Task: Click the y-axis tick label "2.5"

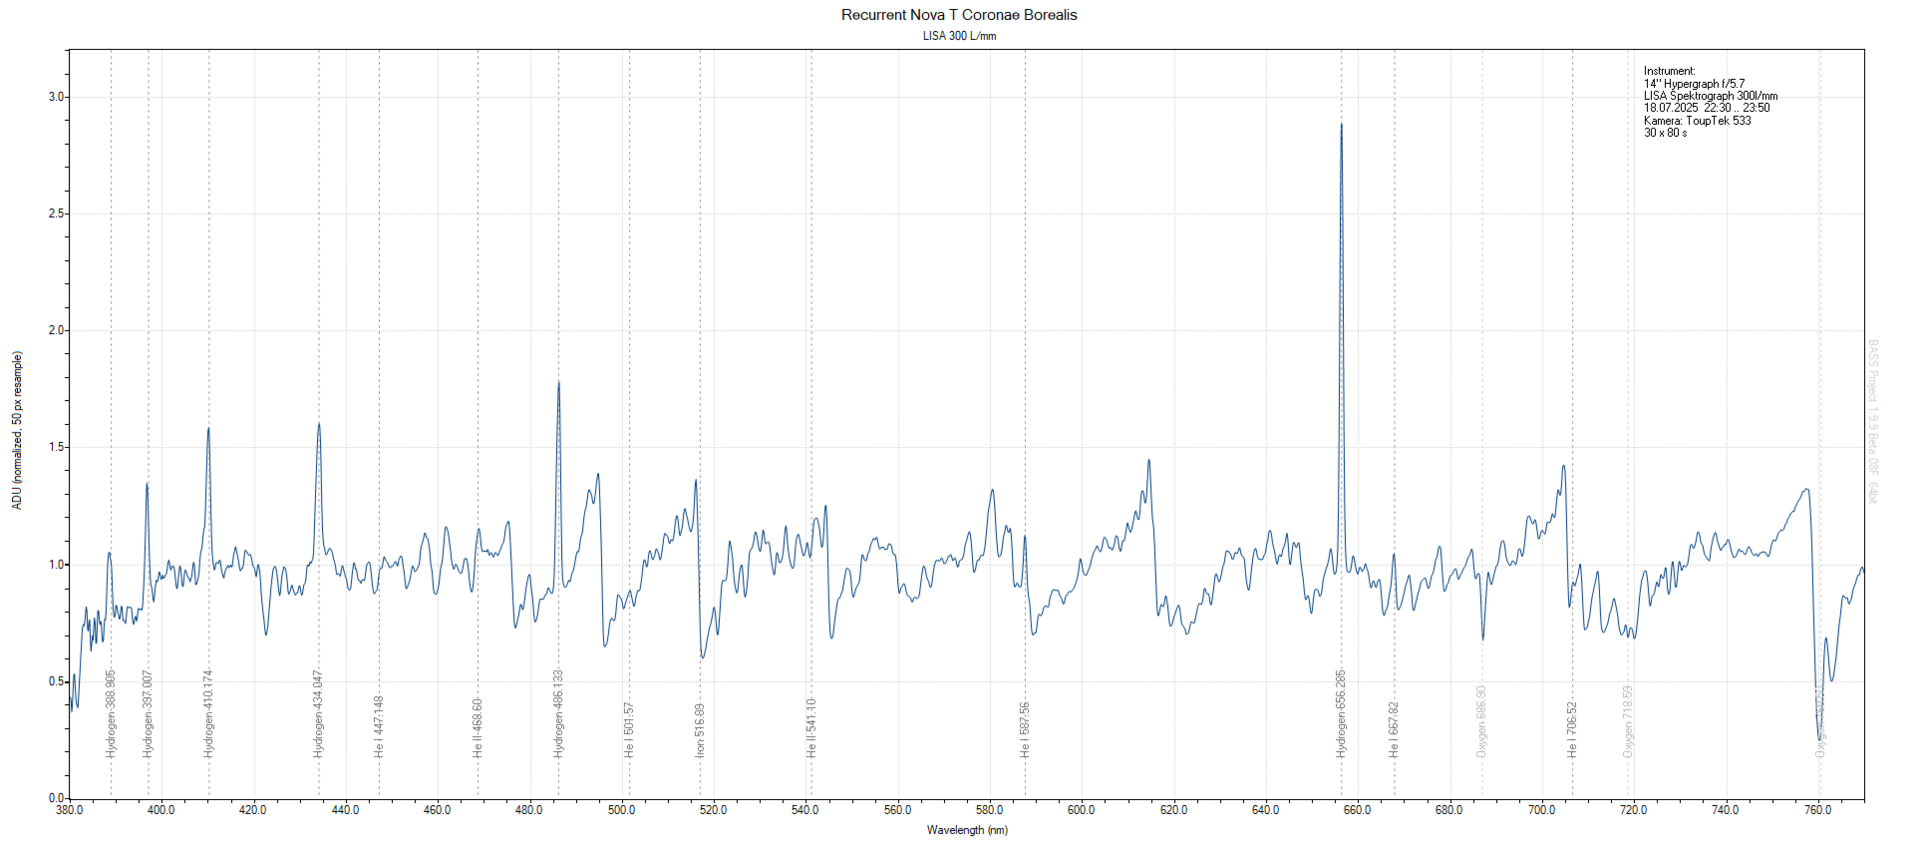Action: pyautogui.click(x=56, y=214)
